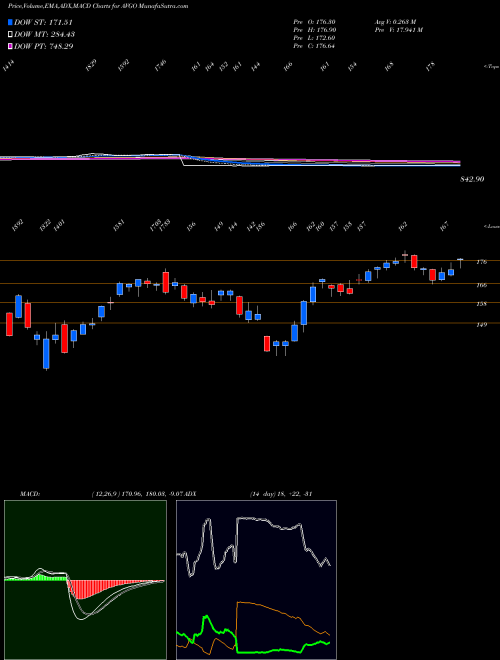Click the 842.90 price label by the EMA lines
Screen dimensions: 500x660
pos(472,179)
